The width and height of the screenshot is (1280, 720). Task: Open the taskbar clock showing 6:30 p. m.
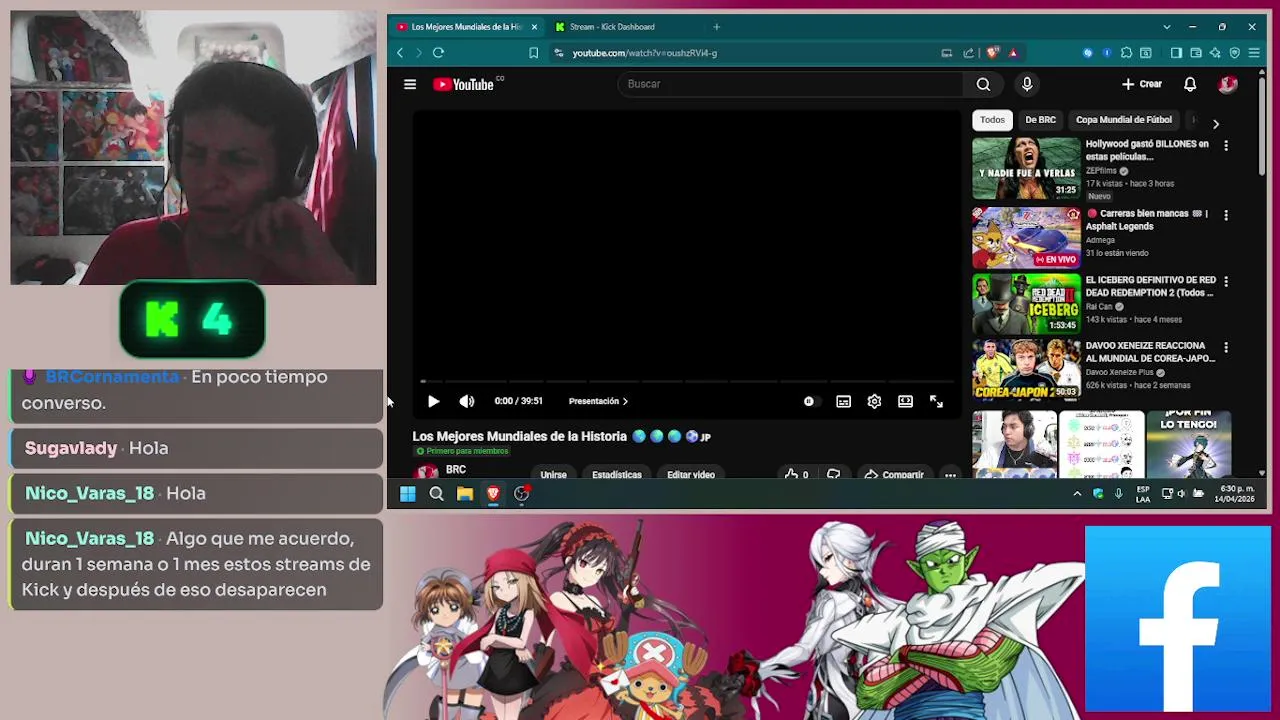(x=1237, y=493)
